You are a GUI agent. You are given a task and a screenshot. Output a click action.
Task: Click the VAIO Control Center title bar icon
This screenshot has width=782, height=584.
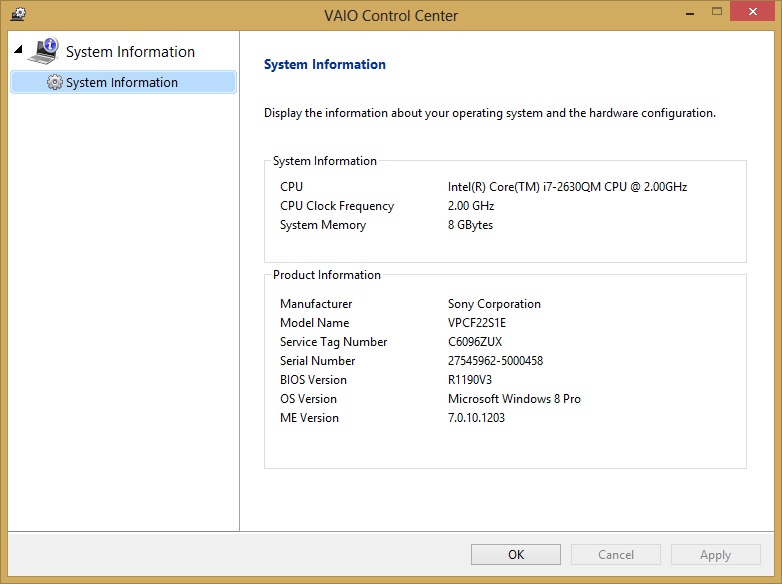[x=18, y=13]
